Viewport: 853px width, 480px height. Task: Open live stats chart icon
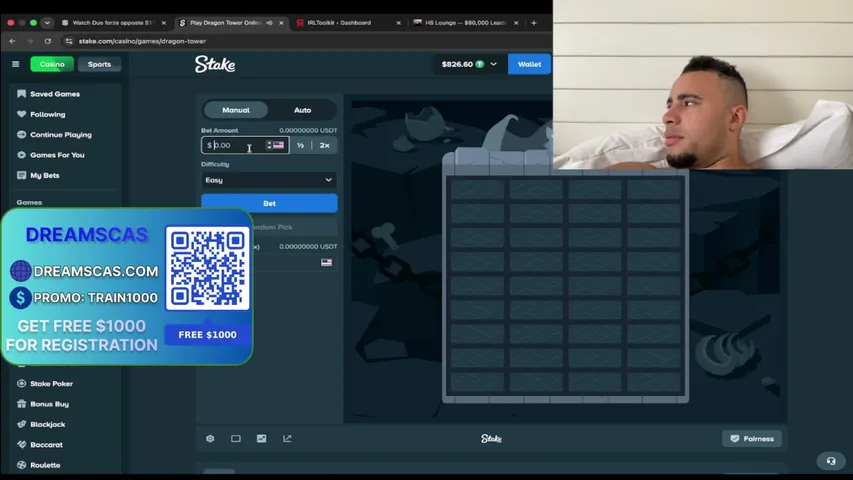click(x=262, y=439)
